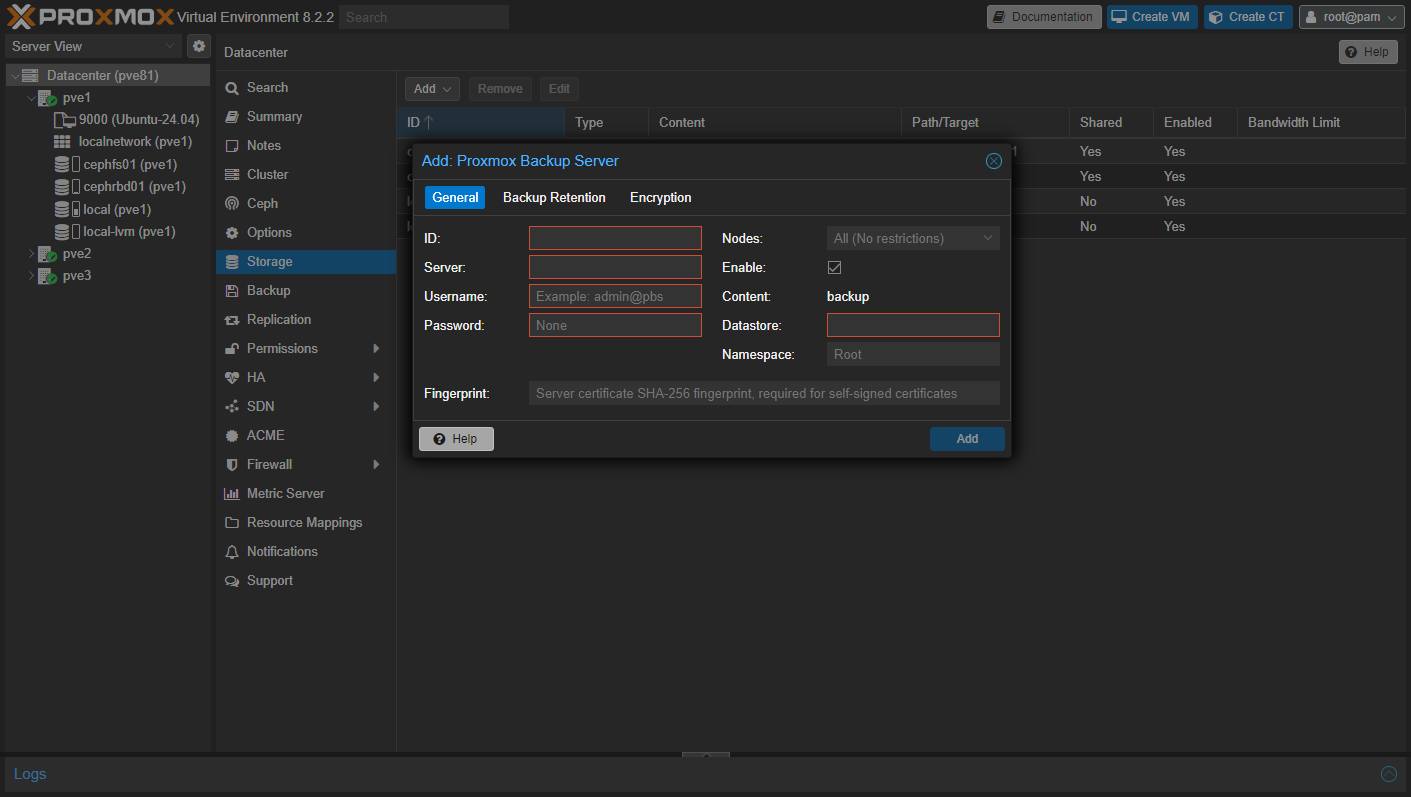
Task: Switch to the Backup Retention tab
Action: pos(554,198)
